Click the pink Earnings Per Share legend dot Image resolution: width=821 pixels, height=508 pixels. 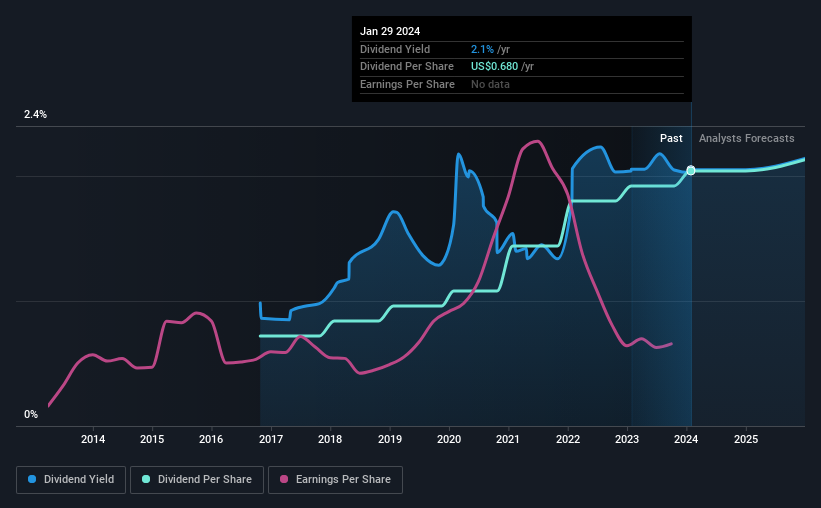(284, 479)
